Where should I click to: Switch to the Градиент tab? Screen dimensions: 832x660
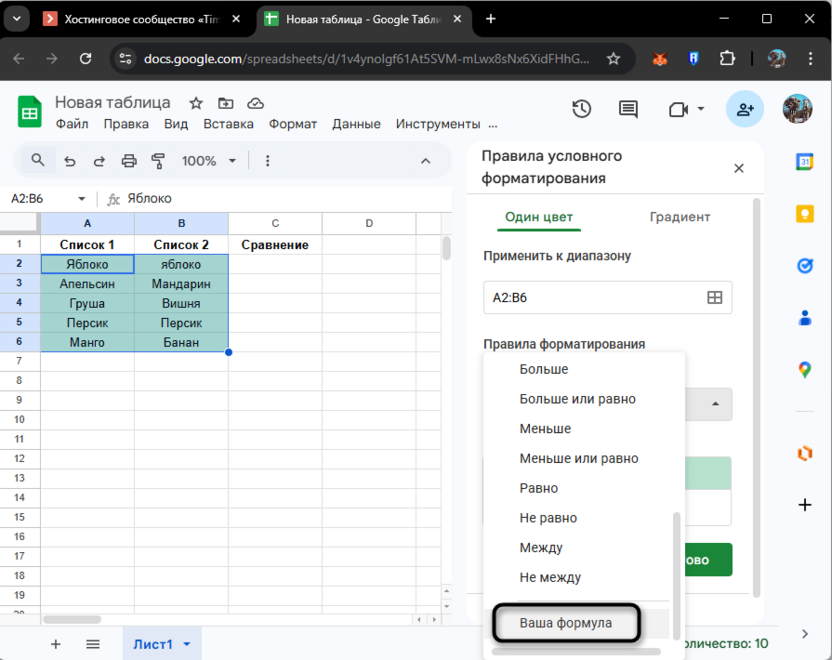pos(680,216)
